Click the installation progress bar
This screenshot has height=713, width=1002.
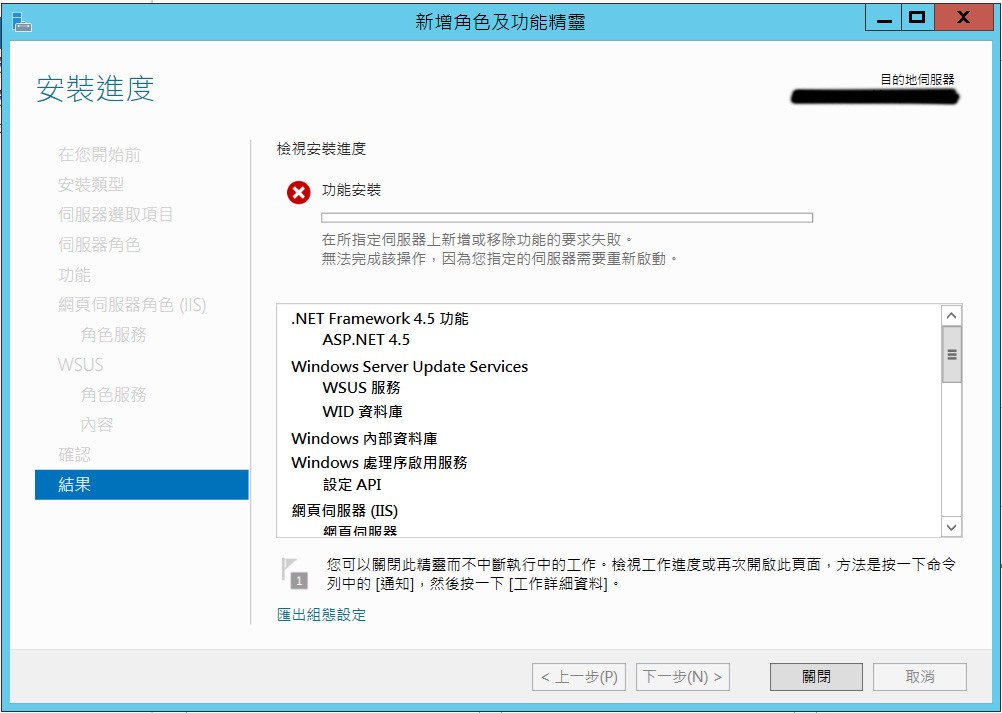(x=567, y=218)
